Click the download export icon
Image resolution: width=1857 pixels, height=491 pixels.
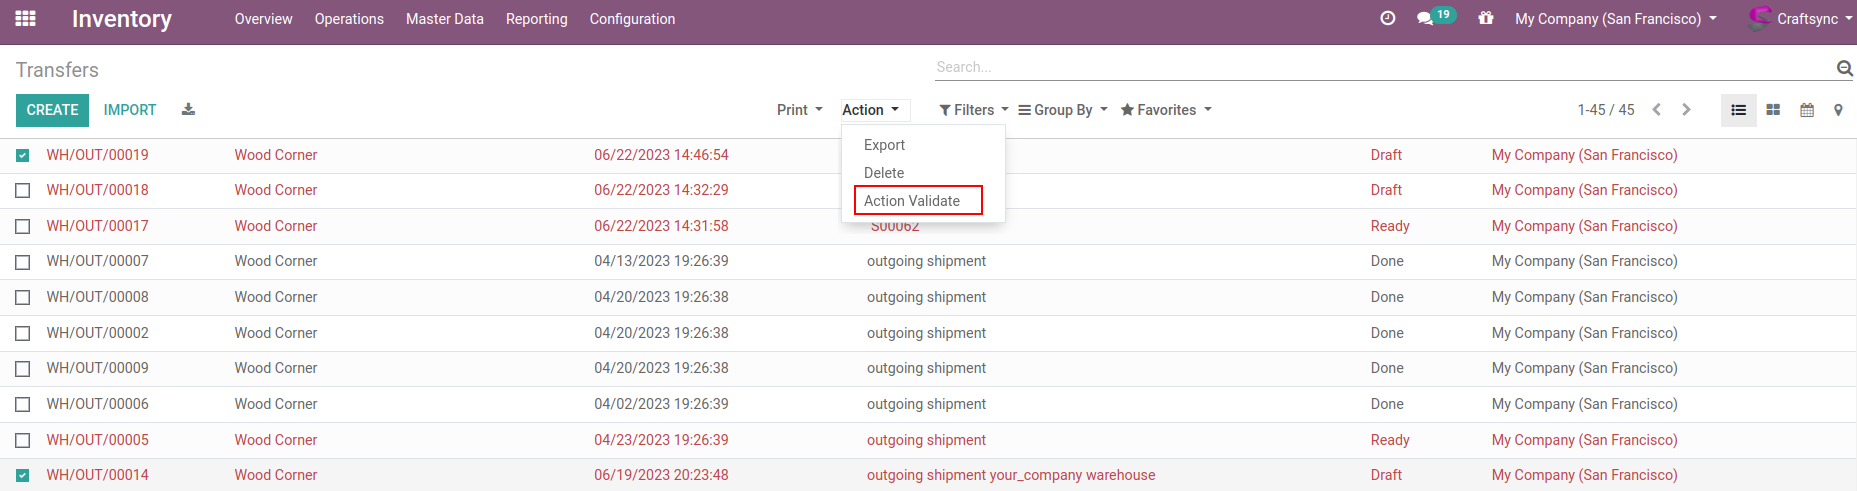tap(188, 110)
